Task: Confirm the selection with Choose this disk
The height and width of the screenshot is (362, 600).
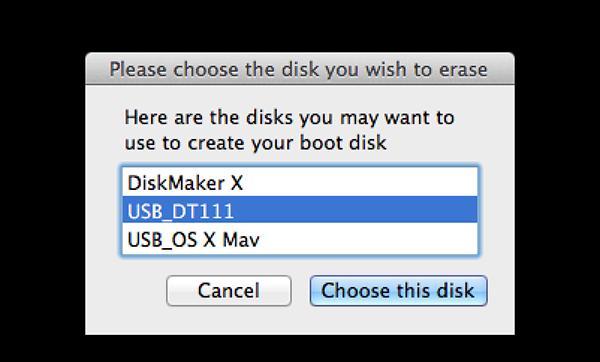Action: (398, 290)
